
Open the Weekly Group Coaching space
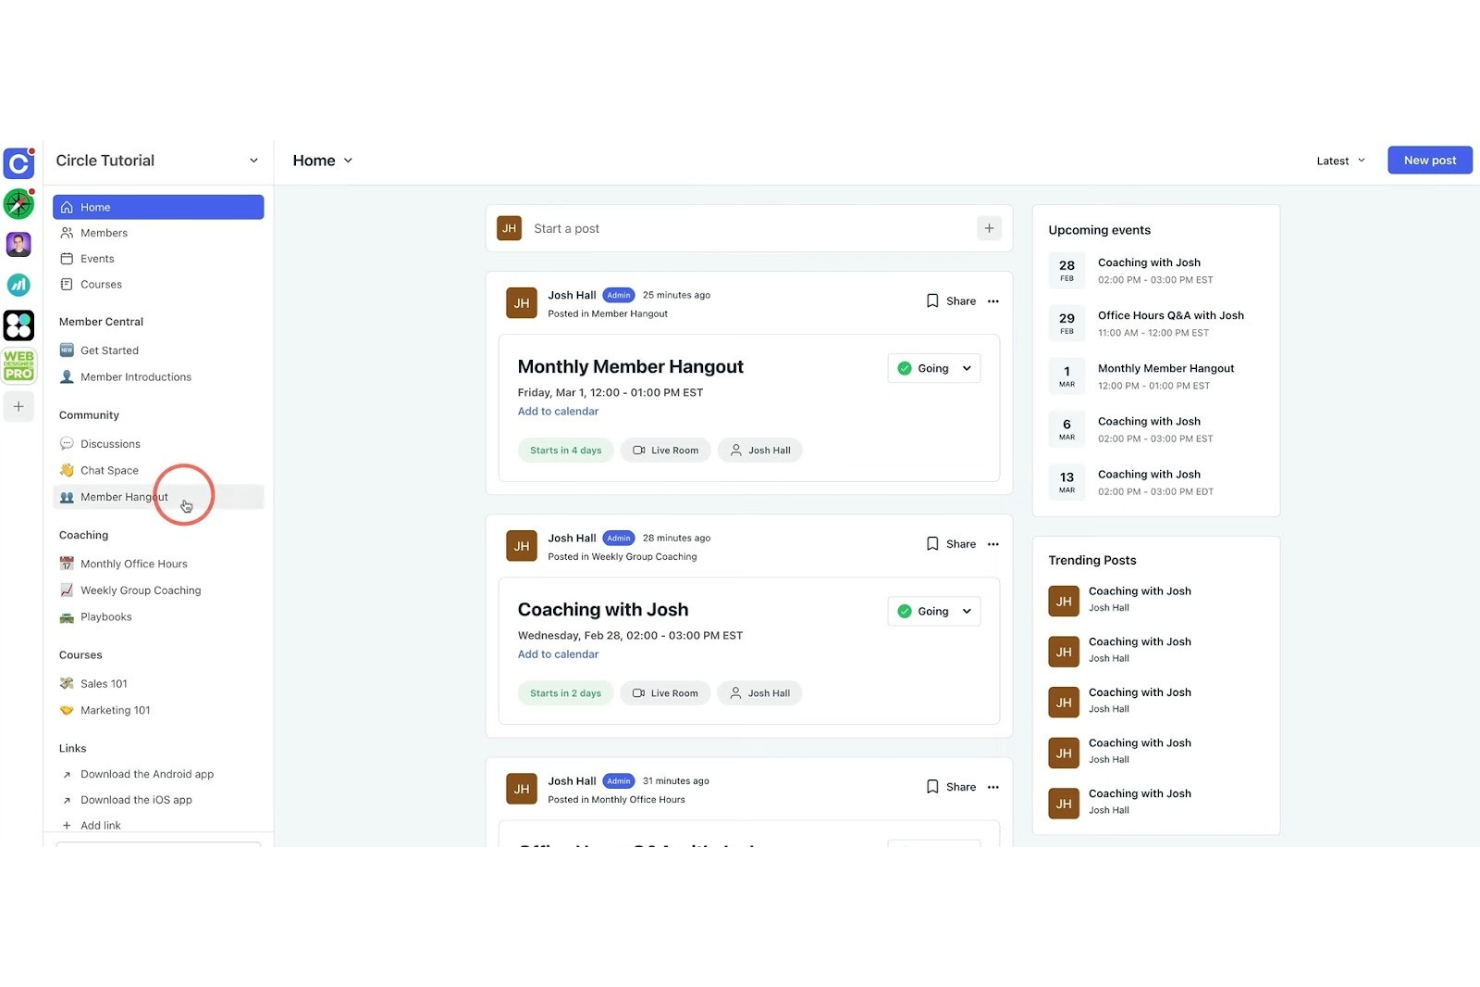point(140,590)
